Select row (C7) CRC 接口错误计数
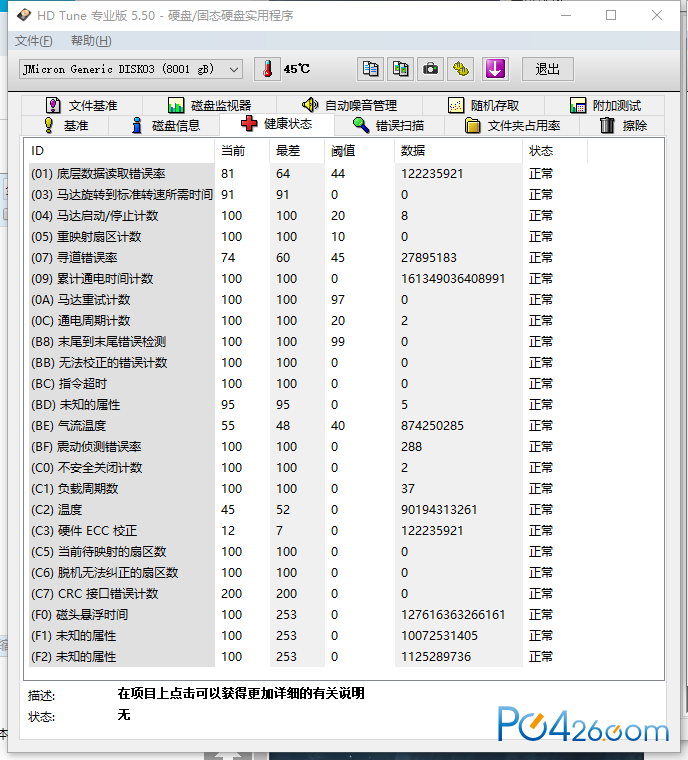This screenshot has height=760, width=688. [307, 594]
